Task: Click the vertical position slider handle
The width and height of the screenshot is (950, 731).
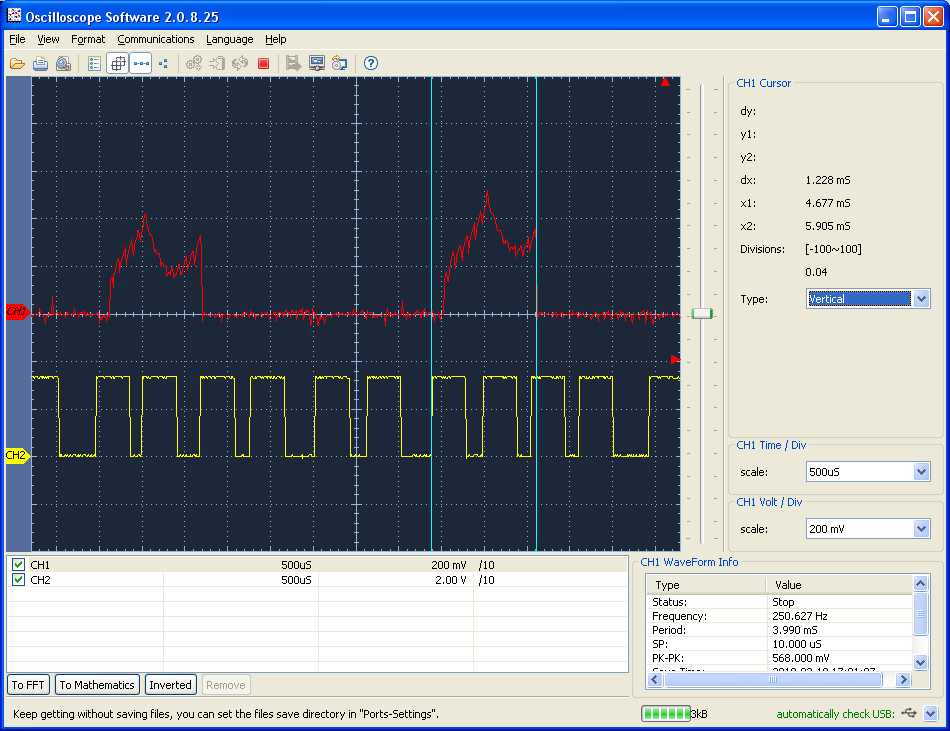Action: coord(703,314)
